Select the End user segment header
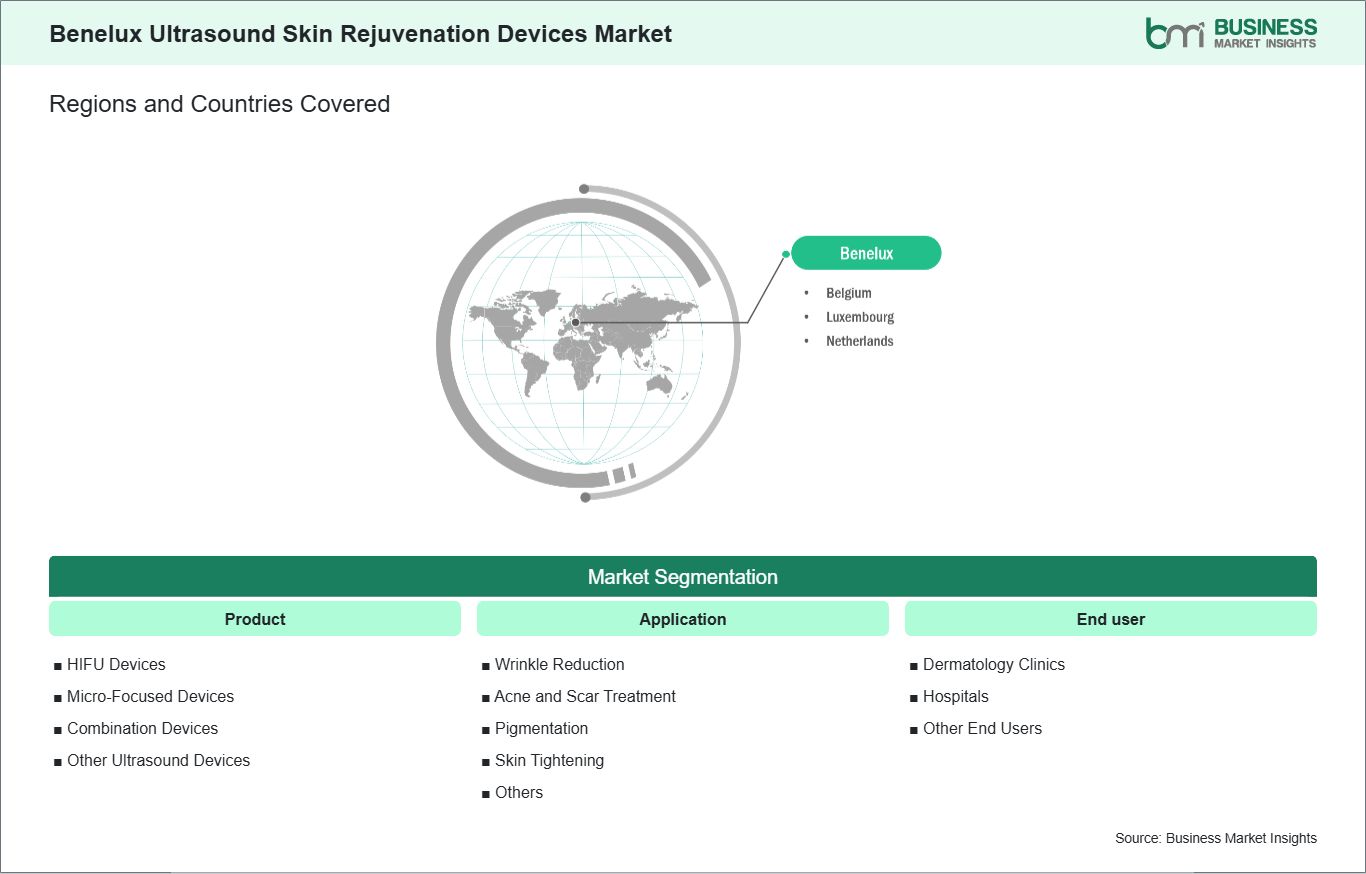The height and width of the screenshot is (874, 1366). (x=1111, y=619)
